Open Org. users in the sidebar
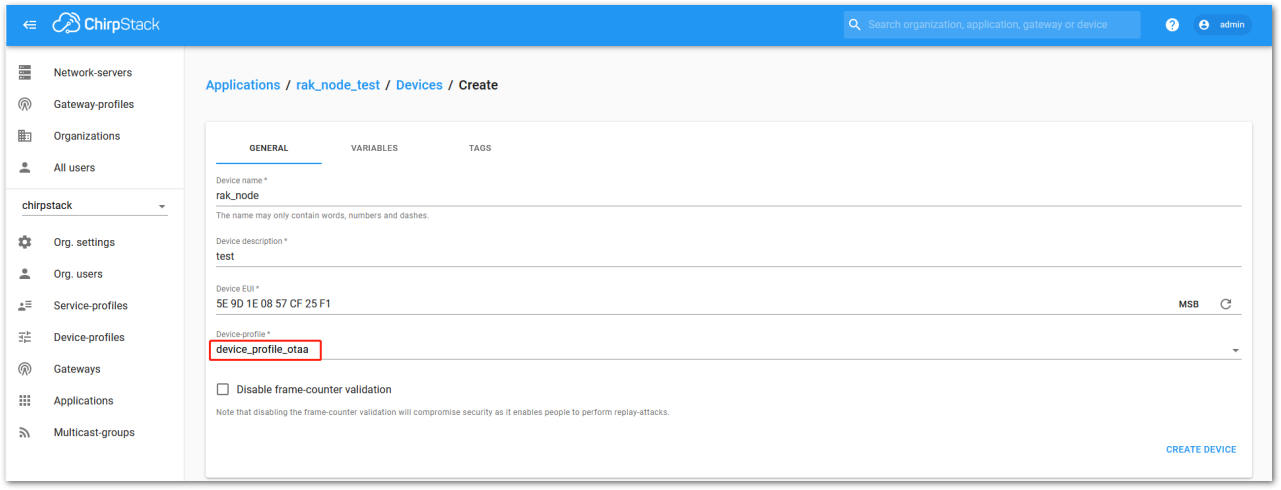The image size is (1281, 490). click(78, 274)
